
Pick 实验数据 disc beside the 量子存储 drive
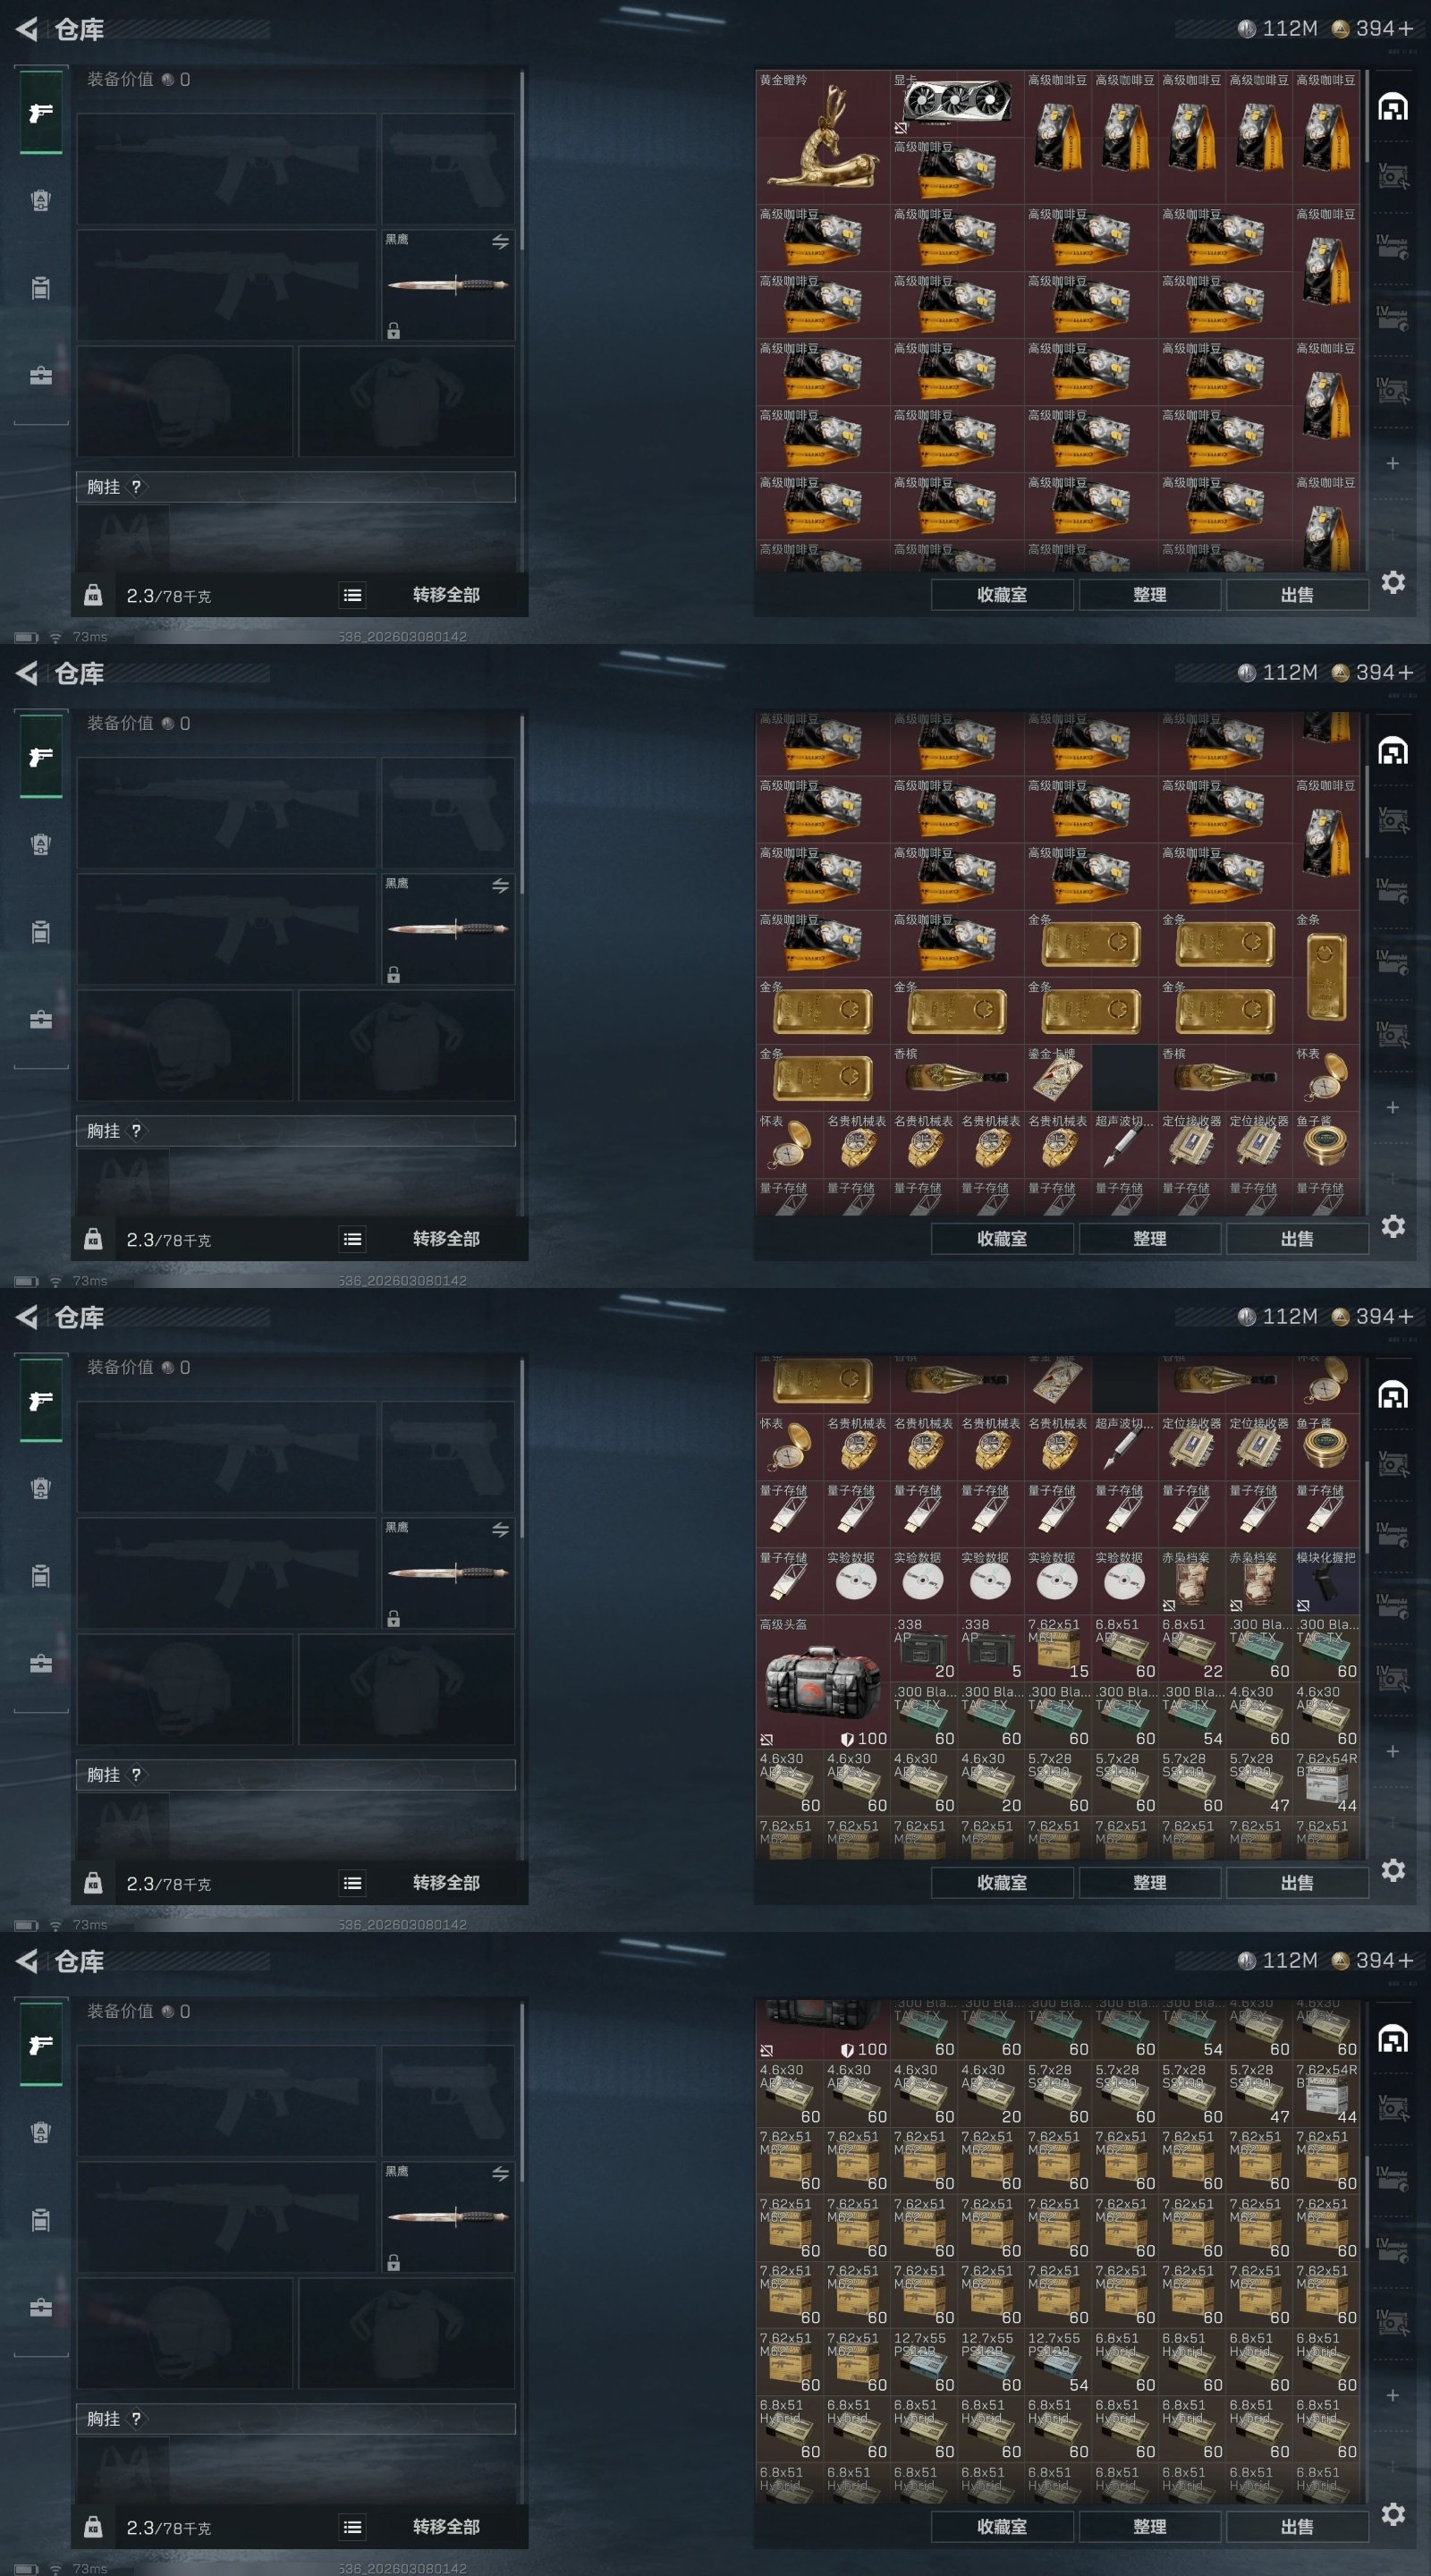click(856, 1581)
